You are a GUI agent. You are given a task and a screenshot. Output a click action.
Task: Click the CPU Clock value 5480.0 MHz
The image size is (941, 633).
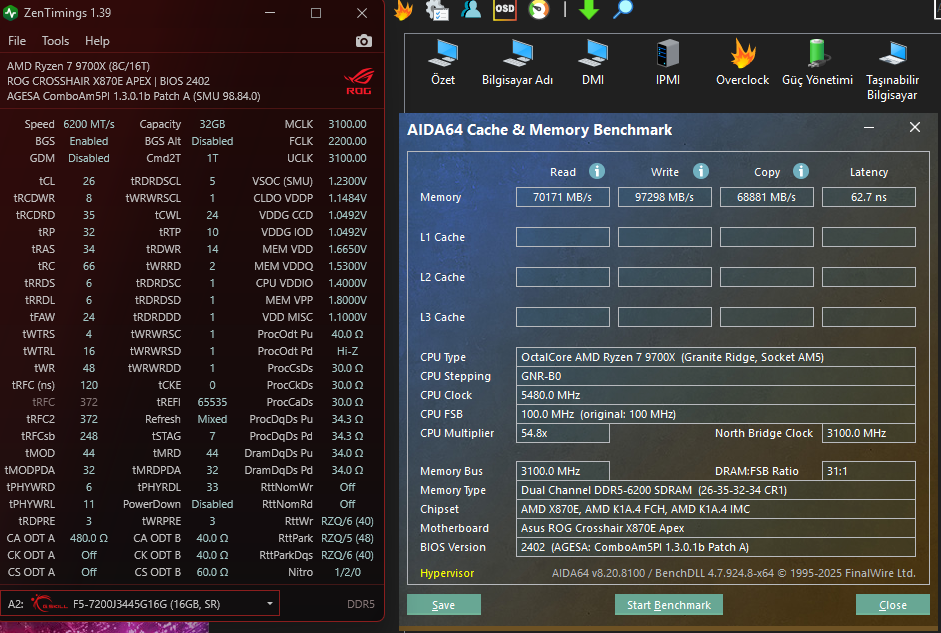pos(715,395)
